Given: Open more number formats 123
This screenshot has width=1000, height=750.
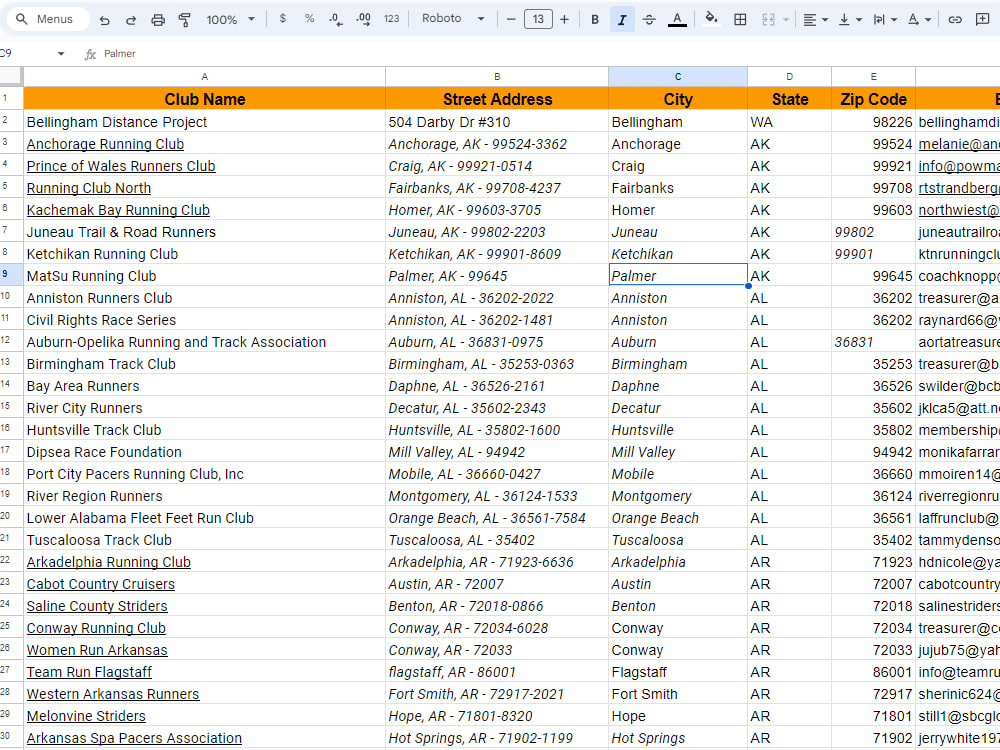Looking at the screenshot, I should point(392,19).
